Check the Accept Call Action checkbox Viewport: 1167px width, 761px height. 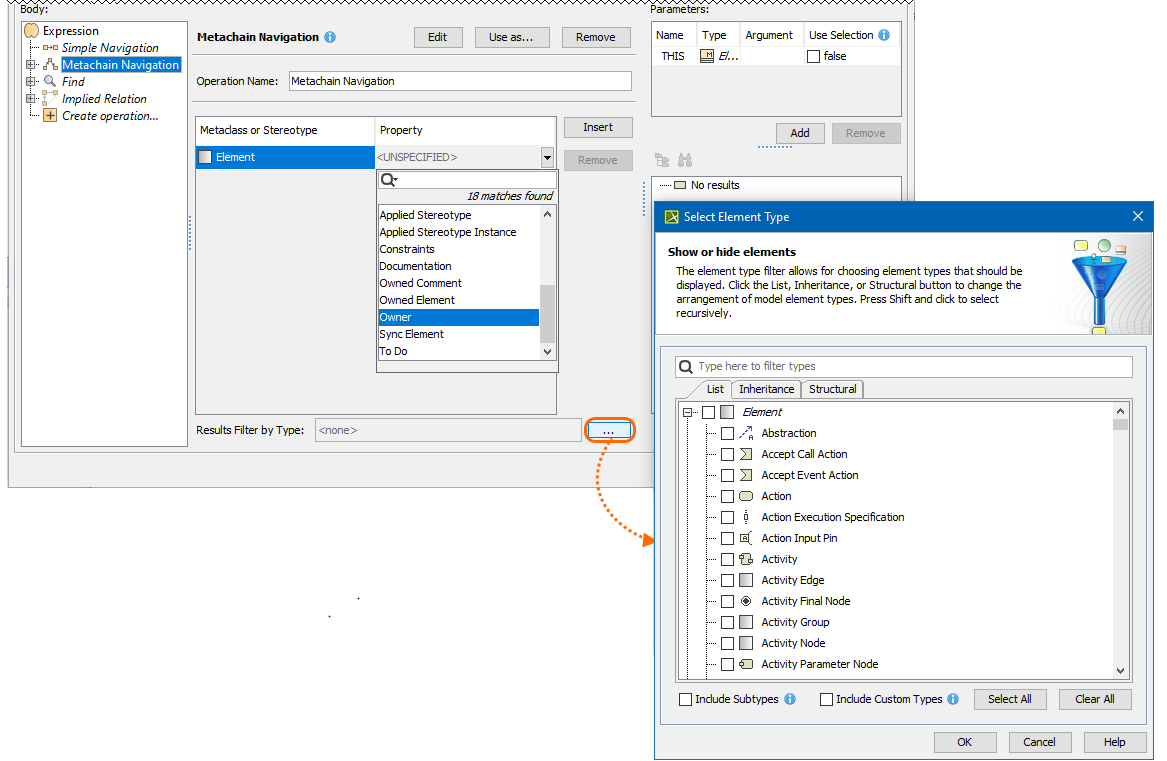(727, 454)
